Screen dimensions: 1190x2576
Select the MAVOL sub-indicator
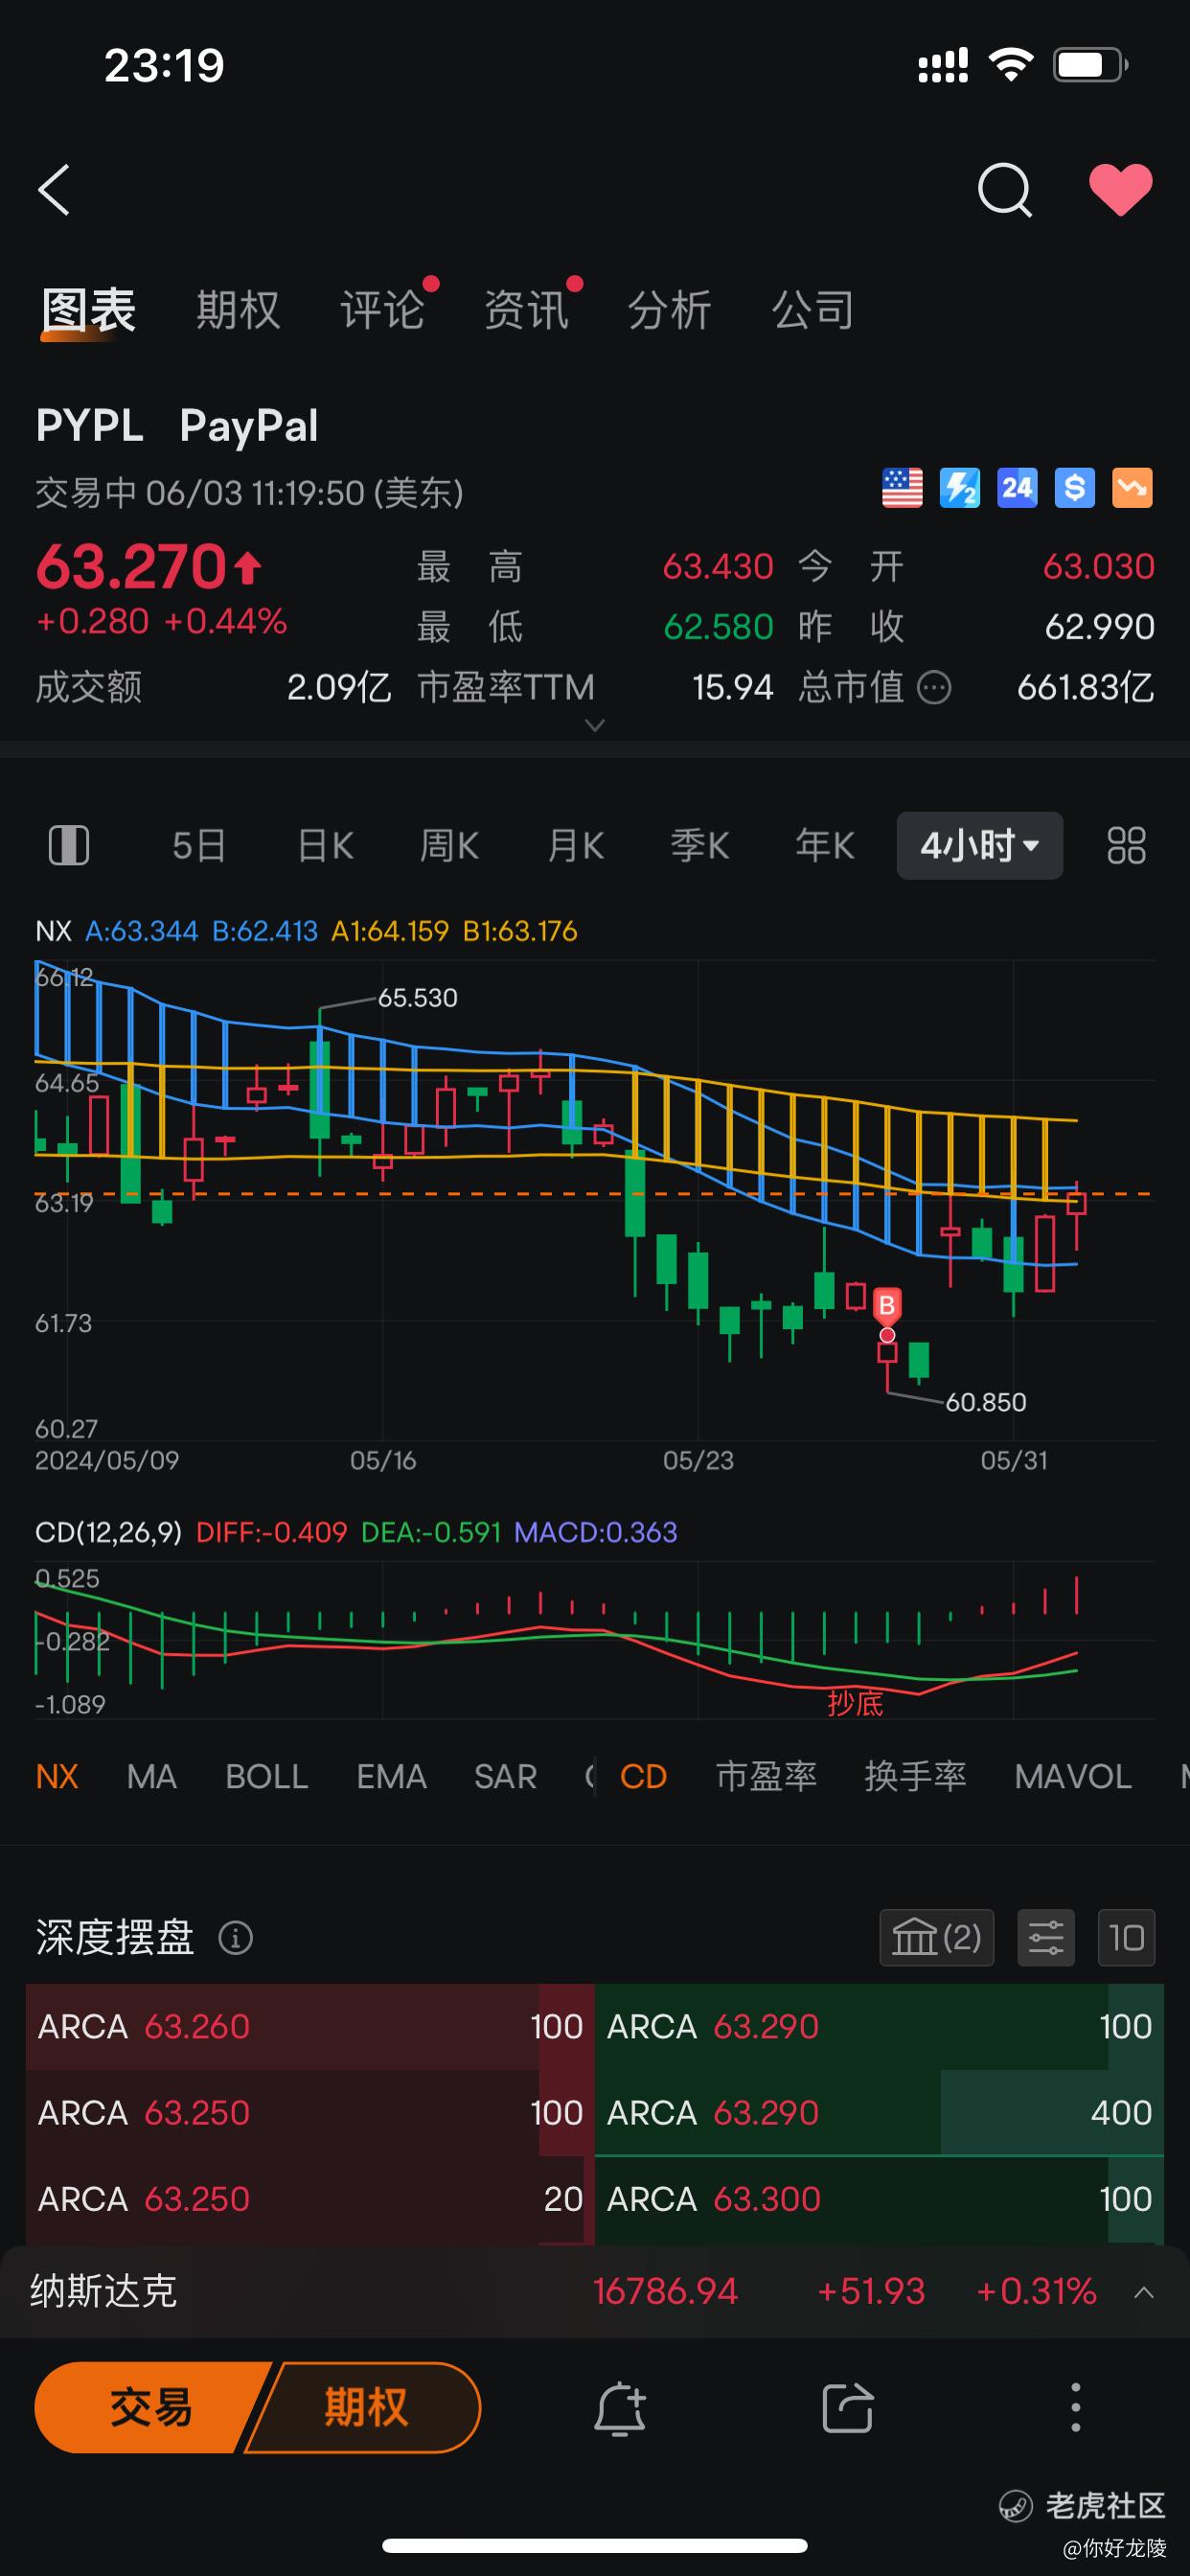coord(1073,1777)
